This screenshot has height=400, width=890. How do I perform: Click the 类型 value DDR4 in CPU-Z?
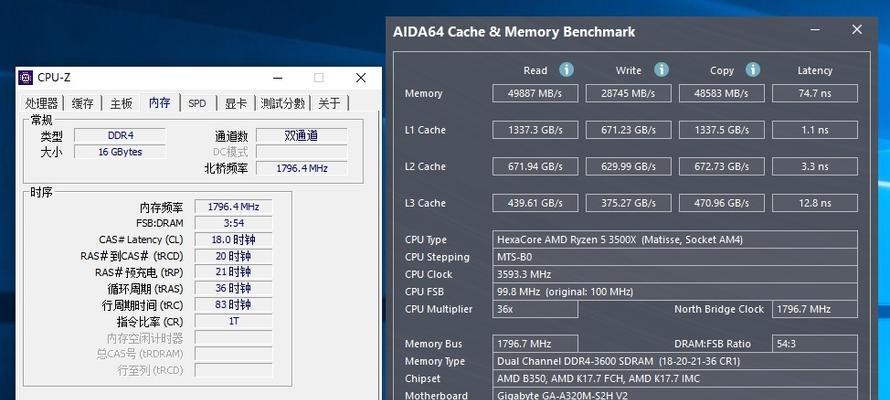click(120, 136)
